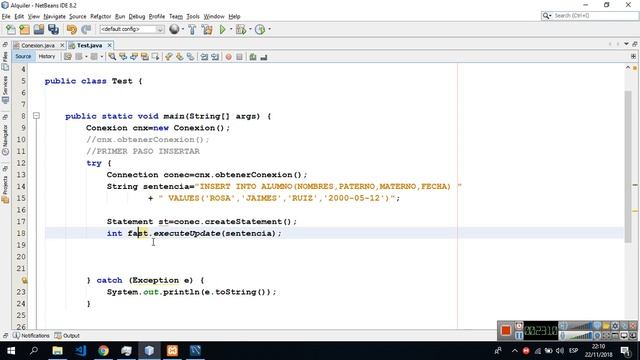Open the default config combo box
Viewport: 640px width, 360px height.
click(131, 29)
